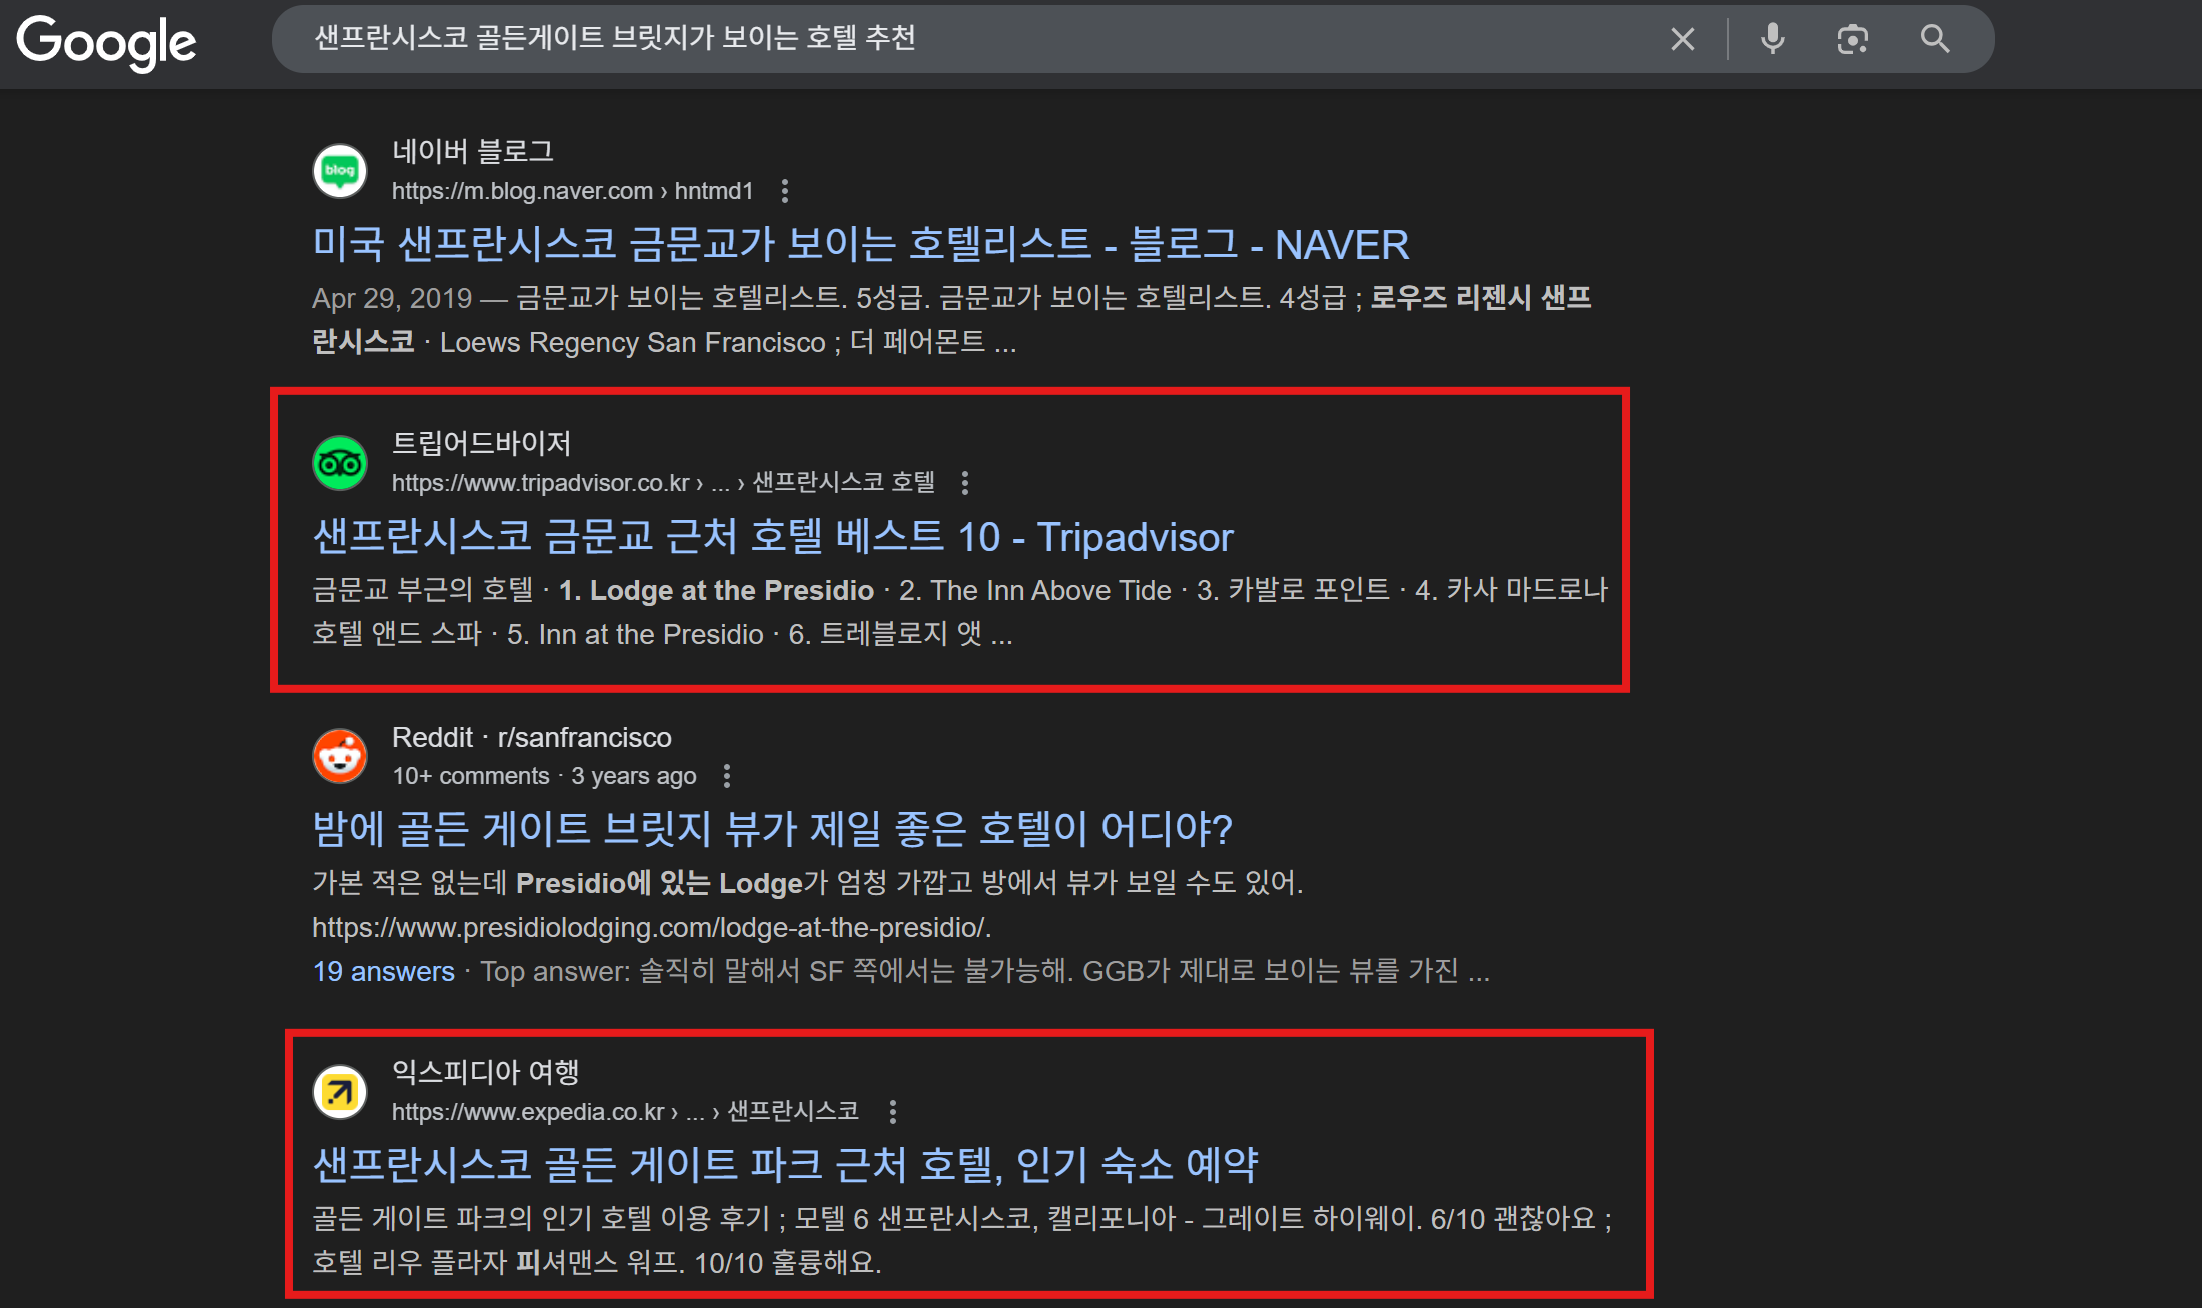Clear the search query text
Image resolution: width=2202 pixels, height=1308 pixels.
[1682, 39]
